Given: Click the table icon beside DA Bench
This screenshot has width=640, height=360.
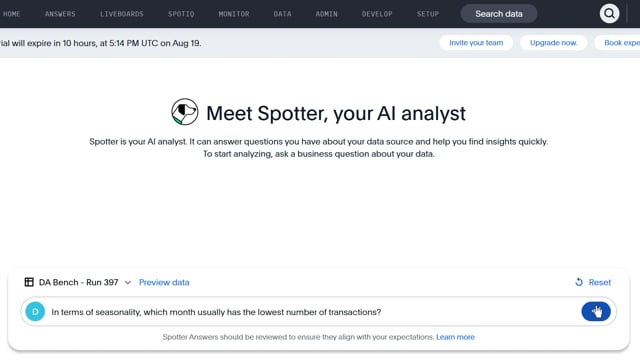Looking at the screenshot, I should (x=29, y=282).
